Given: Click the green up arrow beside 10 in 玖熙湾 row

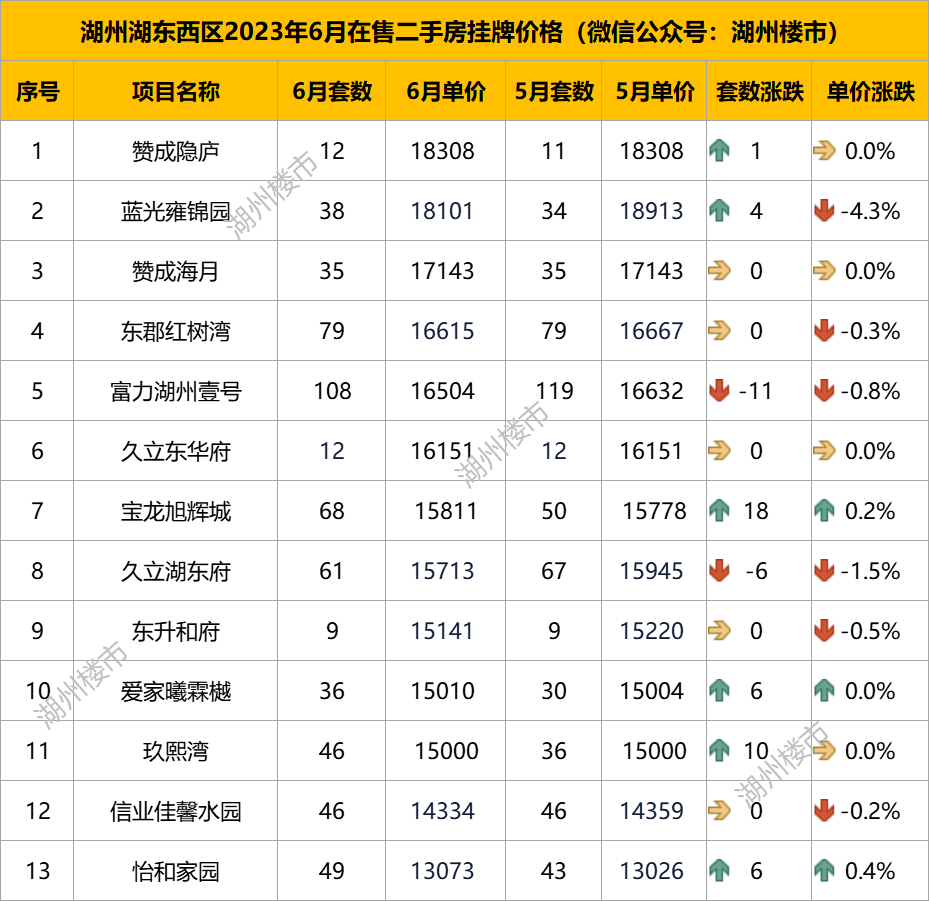Looking at the screenshot, I should tap(719, 751).
